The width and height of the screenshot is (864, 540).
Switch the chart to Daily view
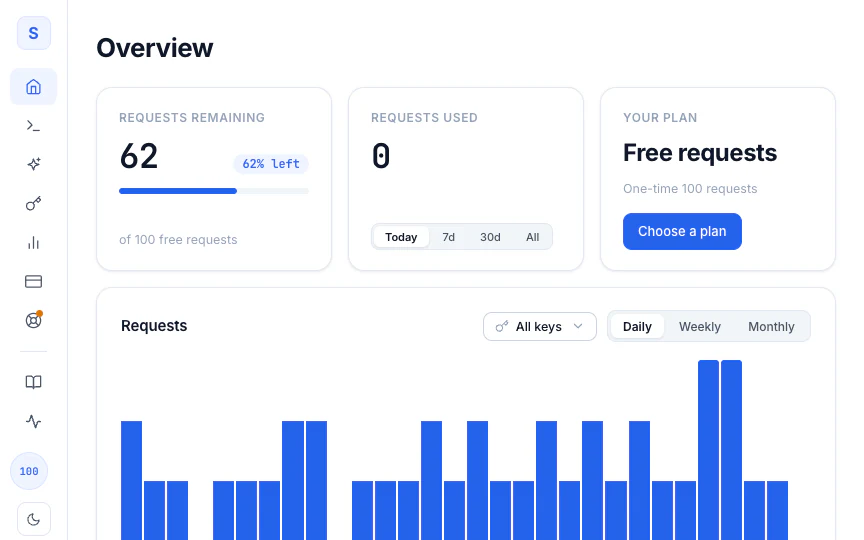tap(637, 327)
